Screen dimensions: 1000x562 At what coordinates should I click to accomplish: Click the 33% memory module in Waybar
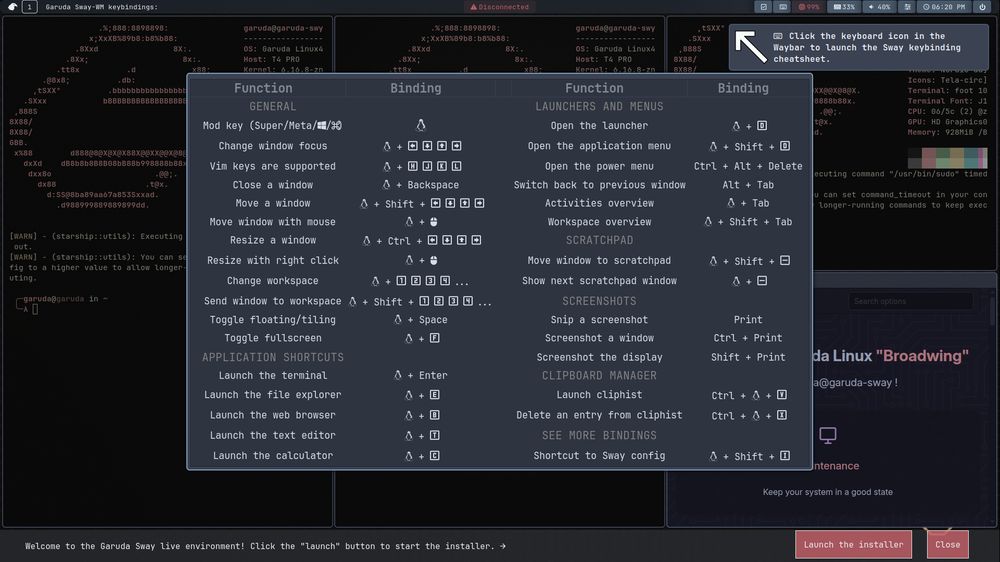click(844, 7)
